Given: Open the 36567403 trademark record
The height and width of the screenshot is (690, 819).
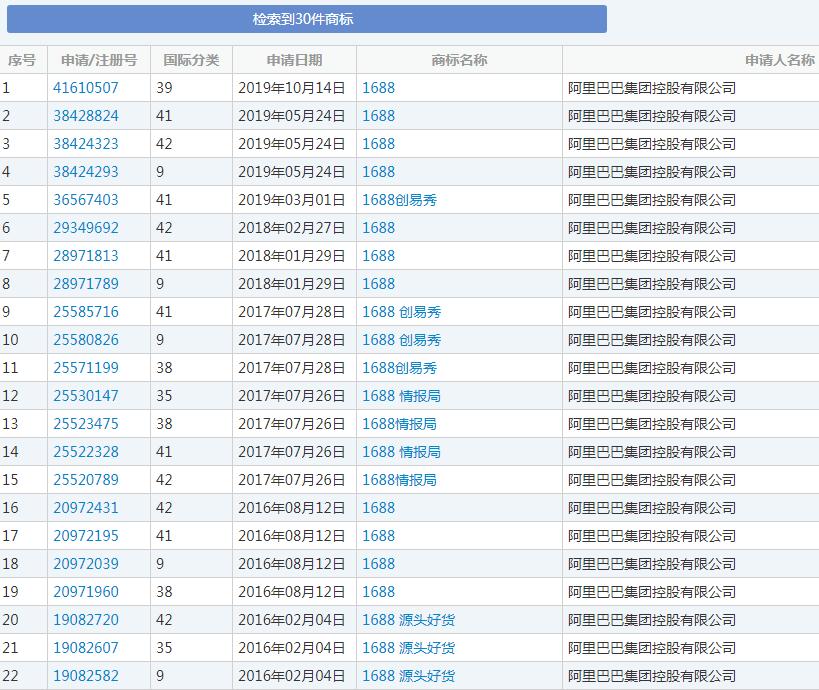Looking at the screenshot, I should point(86,200).
